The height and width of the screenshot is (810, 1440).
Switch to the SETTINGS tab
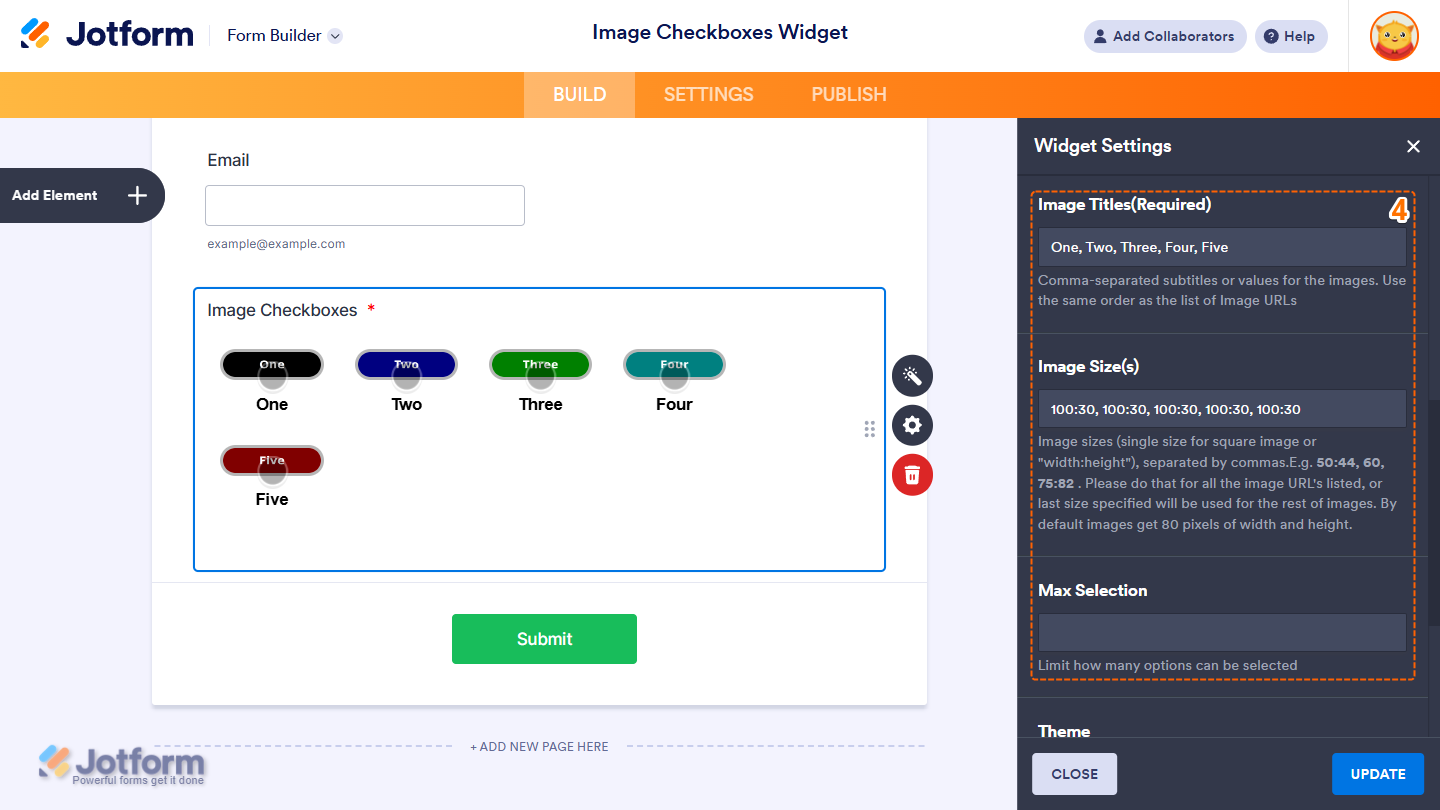click(708, 94)
